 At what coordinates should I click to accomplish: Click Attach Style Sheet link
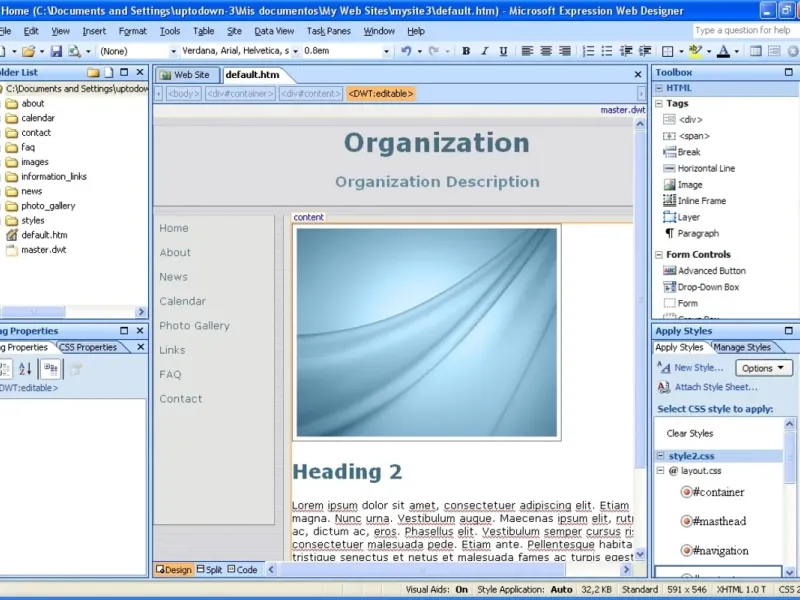[716, 387]
